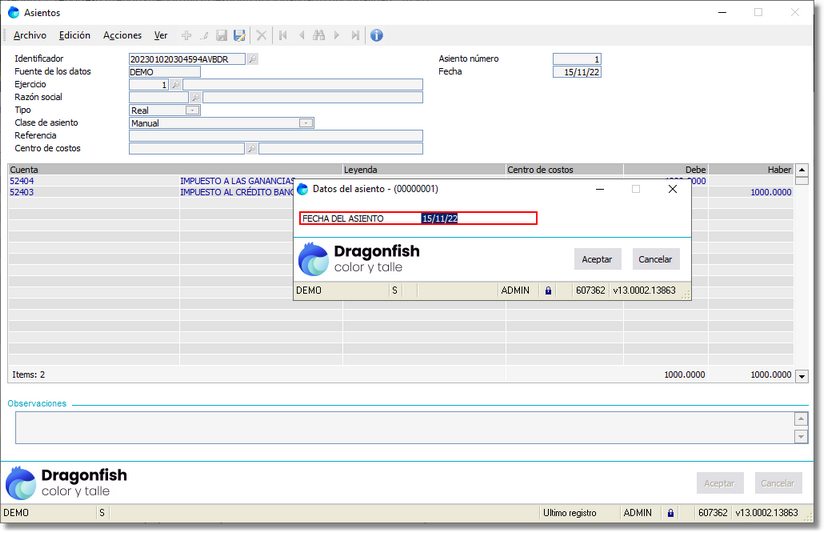Screen dimensions: 824x533
Task: Click Cancelar in Datos del asiento dialog
Action: [x=655, y=259]
